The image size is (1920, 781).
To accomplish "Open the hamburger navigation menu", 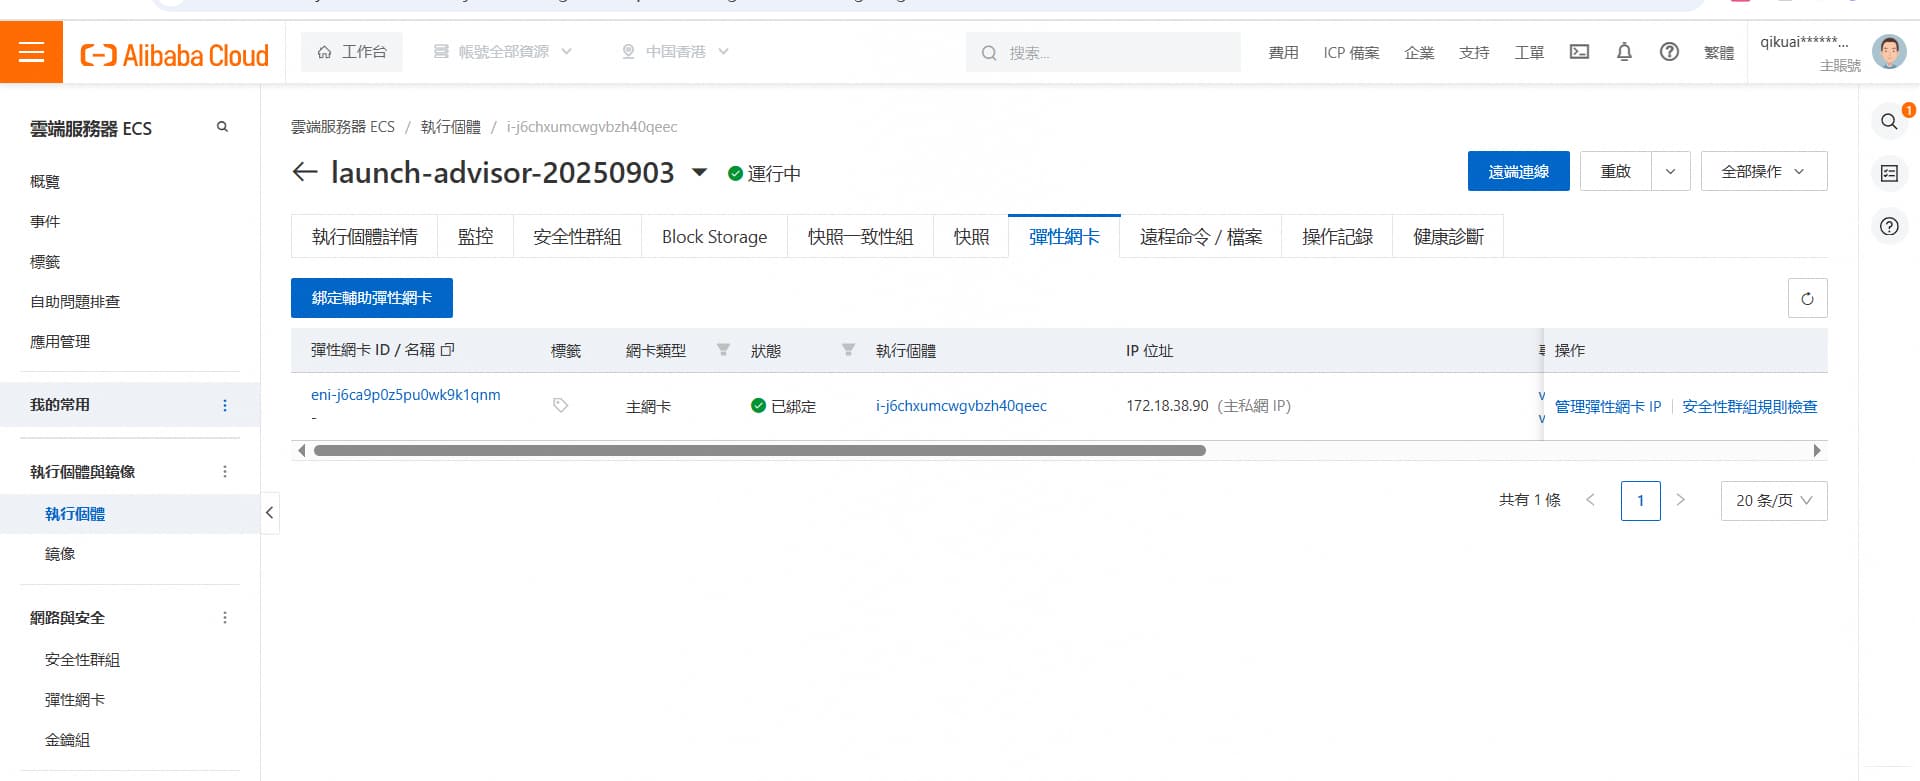I will [x=31, y=52].
